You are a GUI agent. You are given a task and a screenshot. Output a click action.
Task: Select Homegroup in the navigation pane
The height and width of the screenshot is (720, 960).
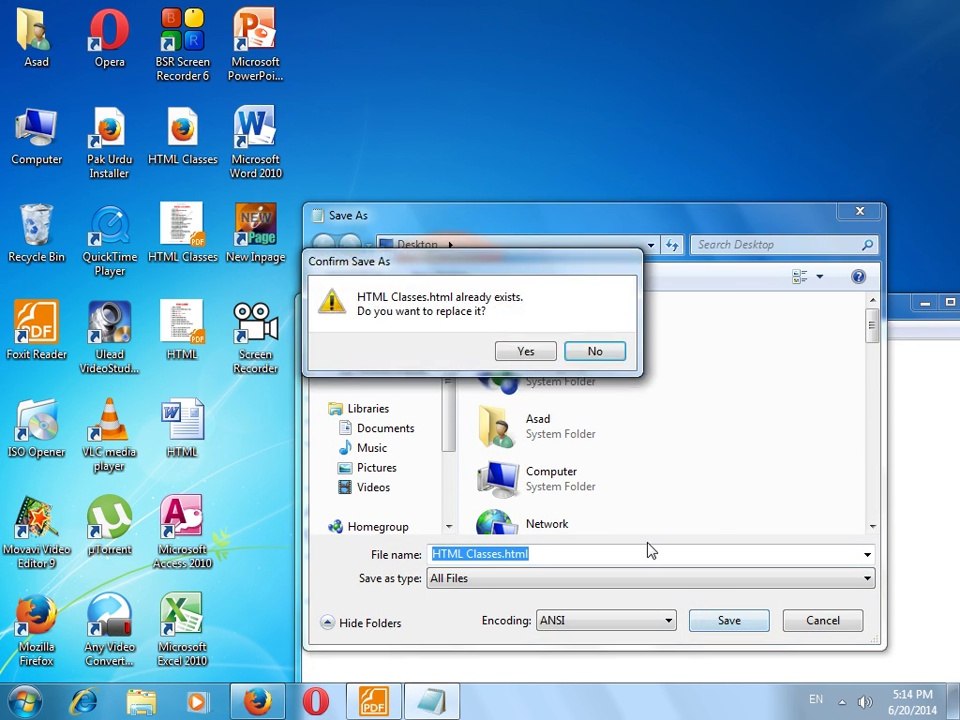(x=368, y=527)
